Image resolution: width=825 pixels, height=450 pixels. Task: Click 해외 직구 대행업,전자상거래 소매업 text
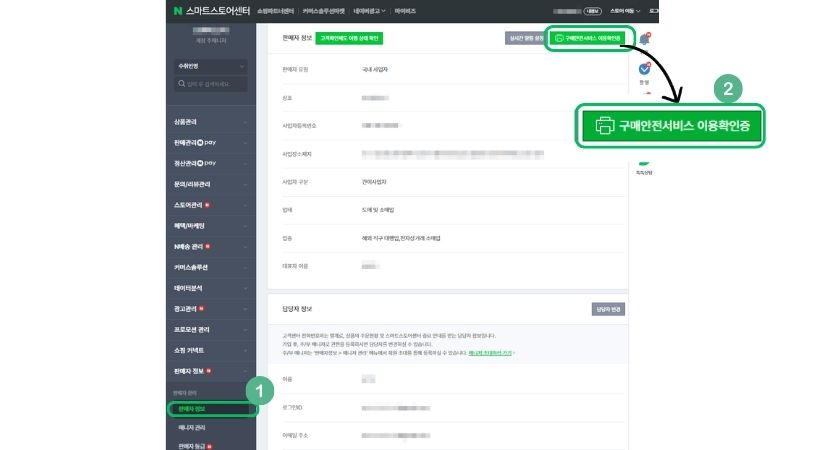click(x=401, y=238)
